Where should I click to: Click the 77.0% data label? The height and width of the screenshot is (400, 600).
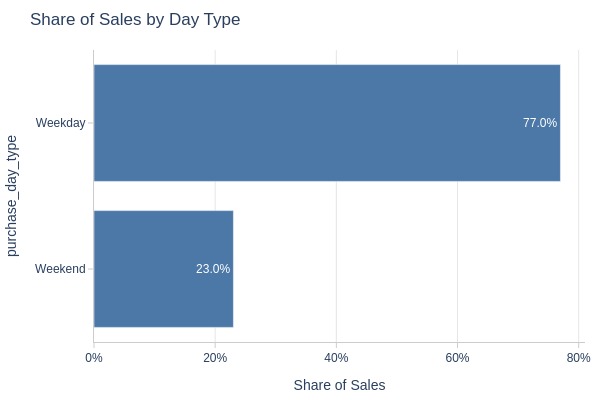[x=540, y=123]
